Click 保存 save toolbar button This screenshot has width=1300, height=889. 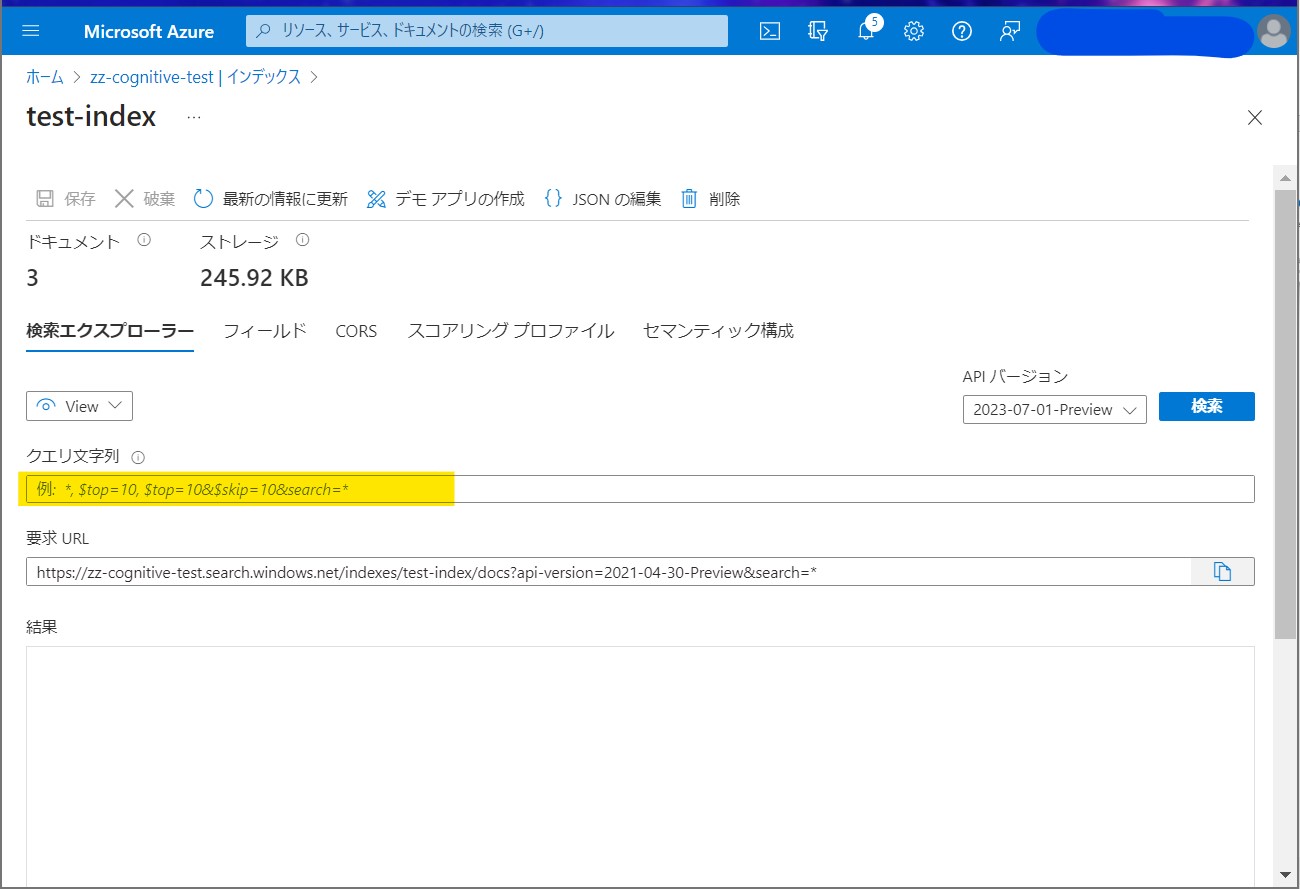pos(66,199)
